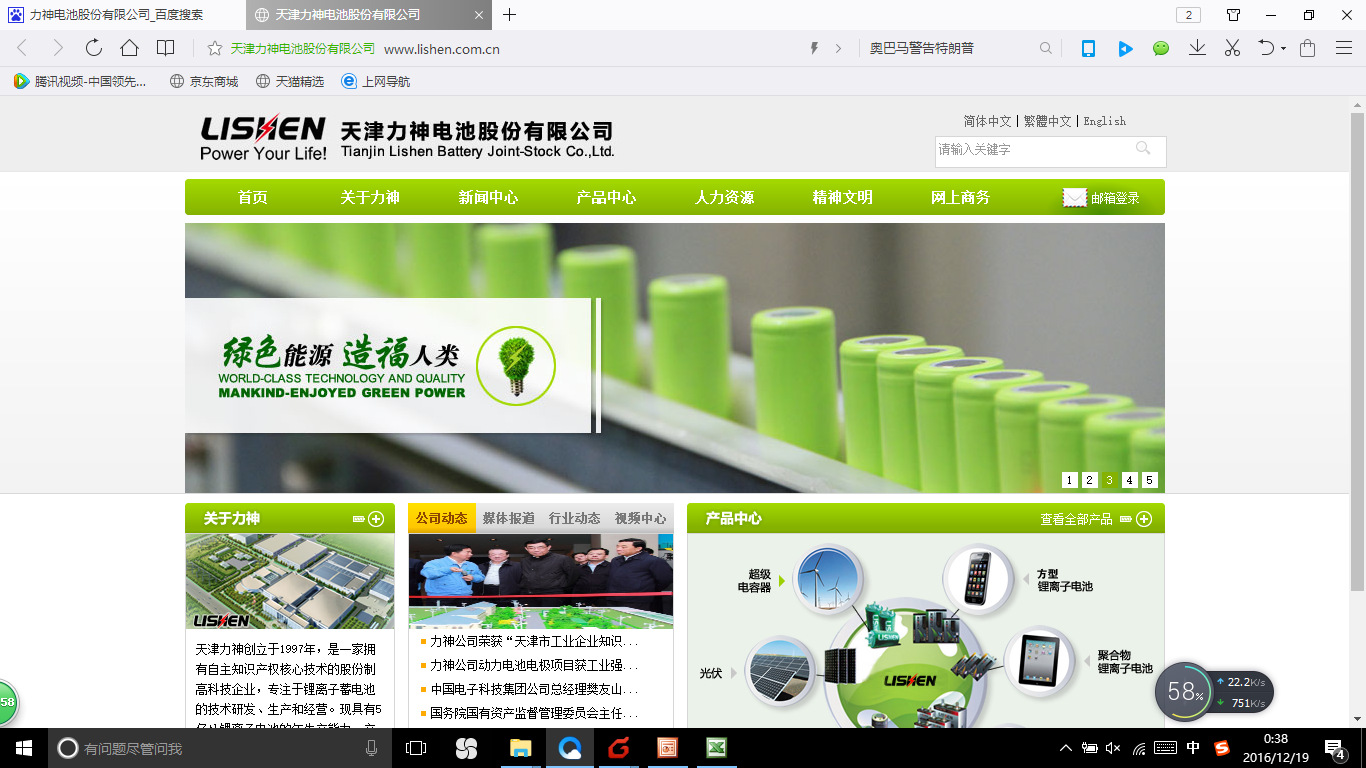This screenshot has width=1366, height=768.
Task: Switch to the 力神电池股份有限公司_百度搜索 tab
Action: pyautogui.click(x=122, y=15)
